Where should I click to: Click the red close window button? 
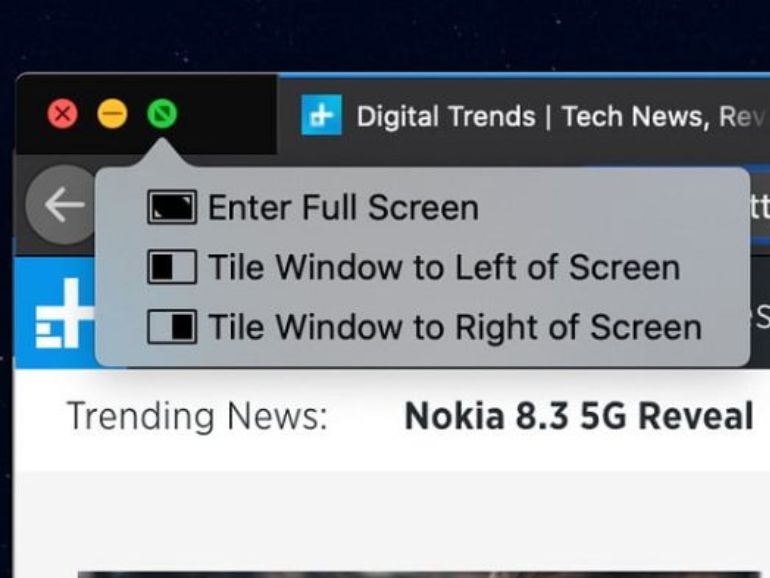[x=62, y=114]
